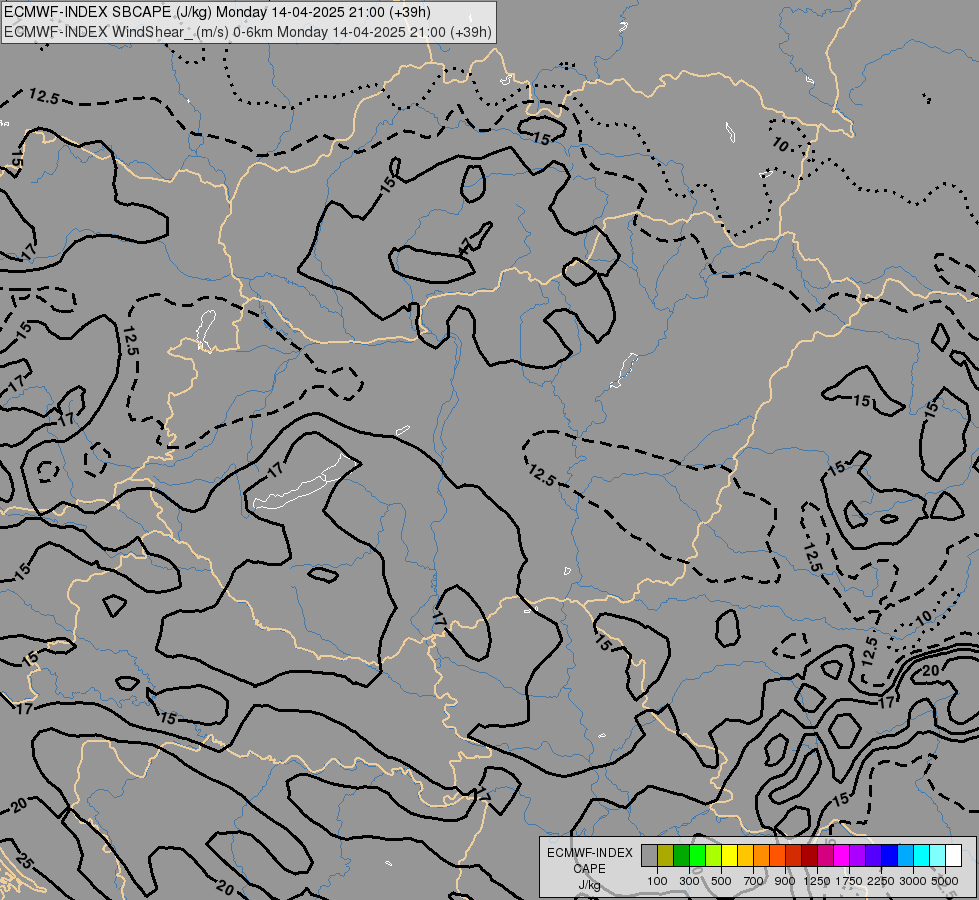
Task: Click the '900' legend tick value
Action: pos(785,881)
